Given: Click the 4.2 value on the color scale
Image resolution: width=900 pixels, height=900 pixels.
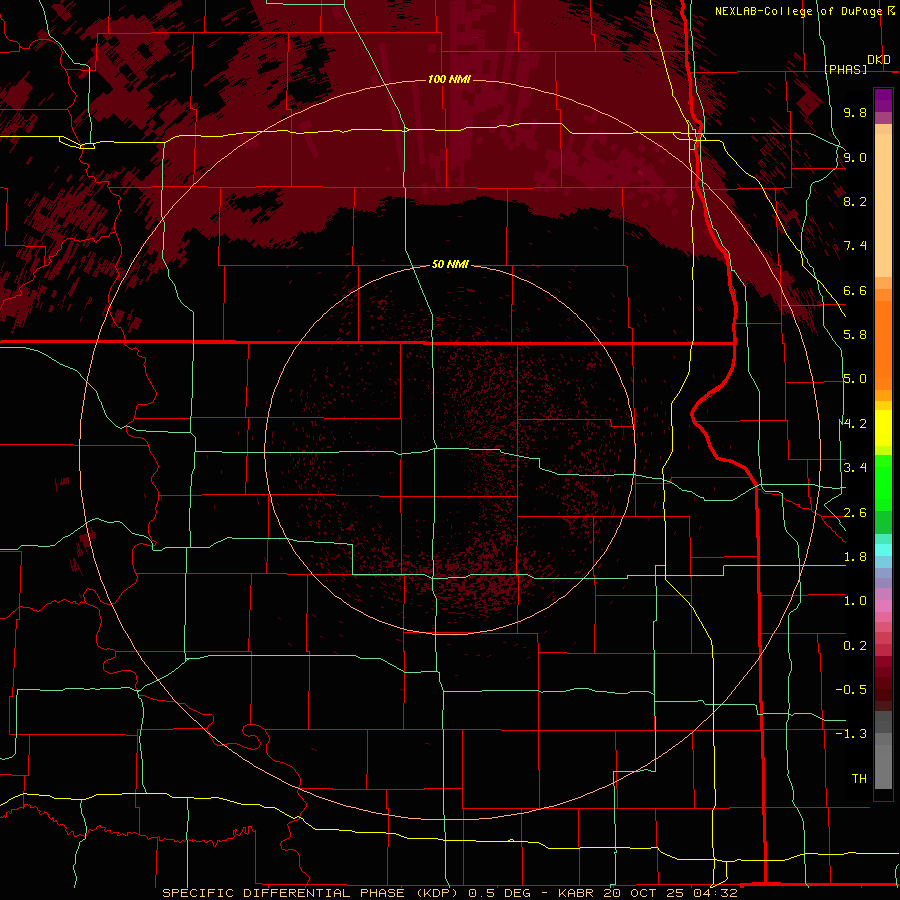Looking at the screenshot, I should point(855,424).
